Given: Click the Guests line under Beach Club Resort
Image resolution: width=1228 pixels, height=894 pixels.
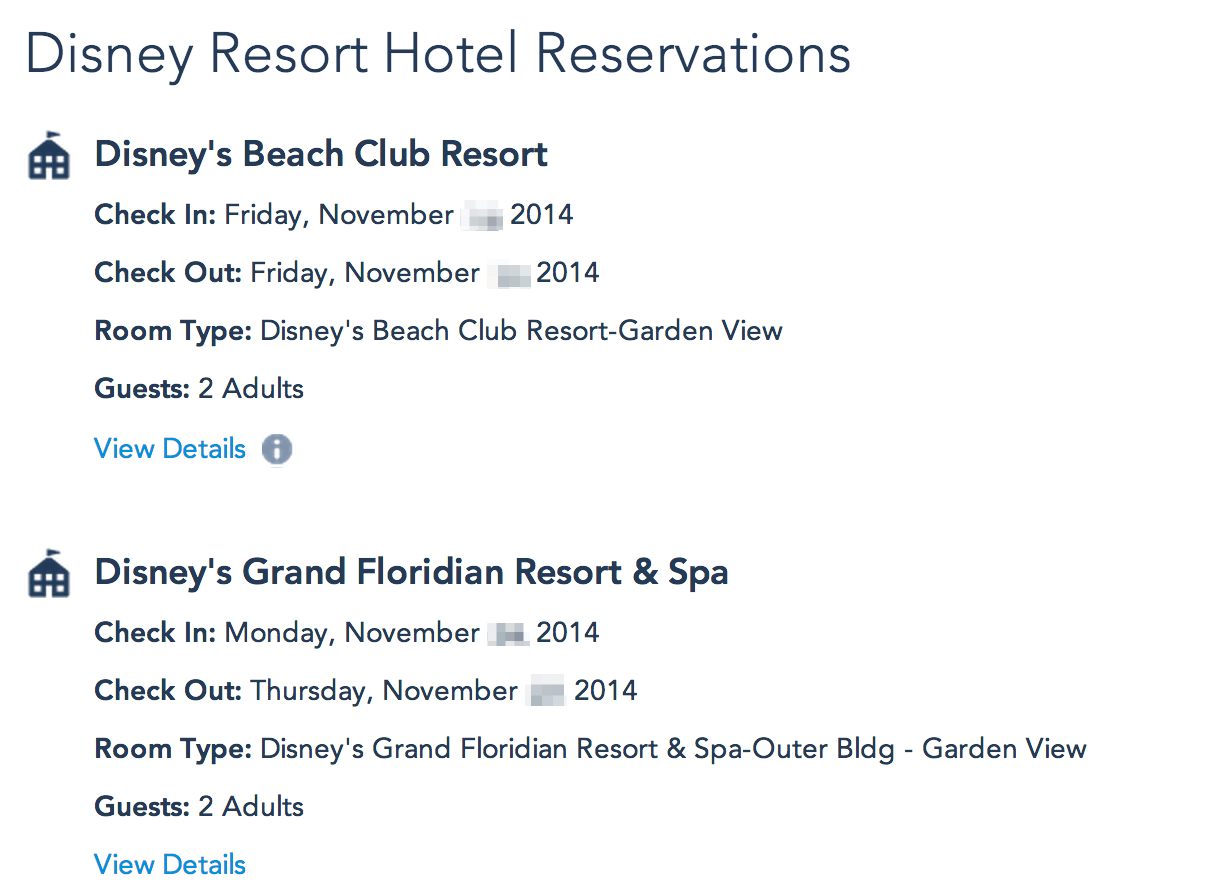Looking at the screenshot, I should [199, 389].
